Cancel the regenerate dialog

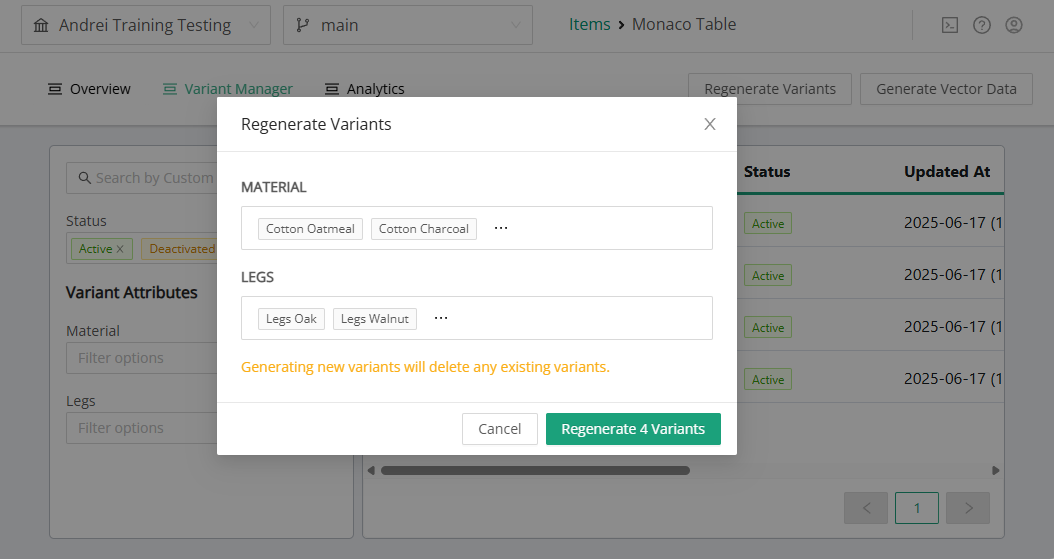coord(499,429)
